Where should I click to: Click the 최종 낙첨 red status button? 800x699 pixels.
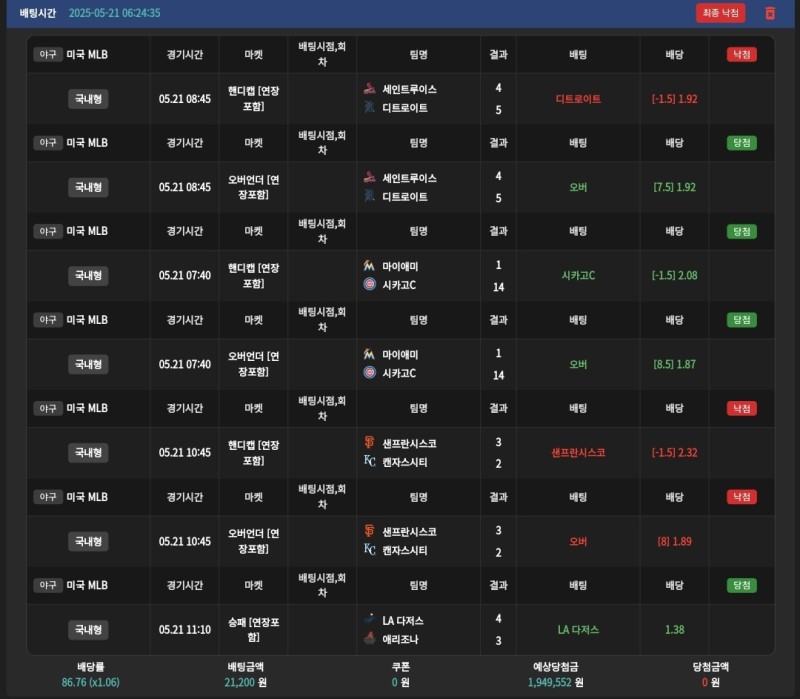(x=721, y=13)
